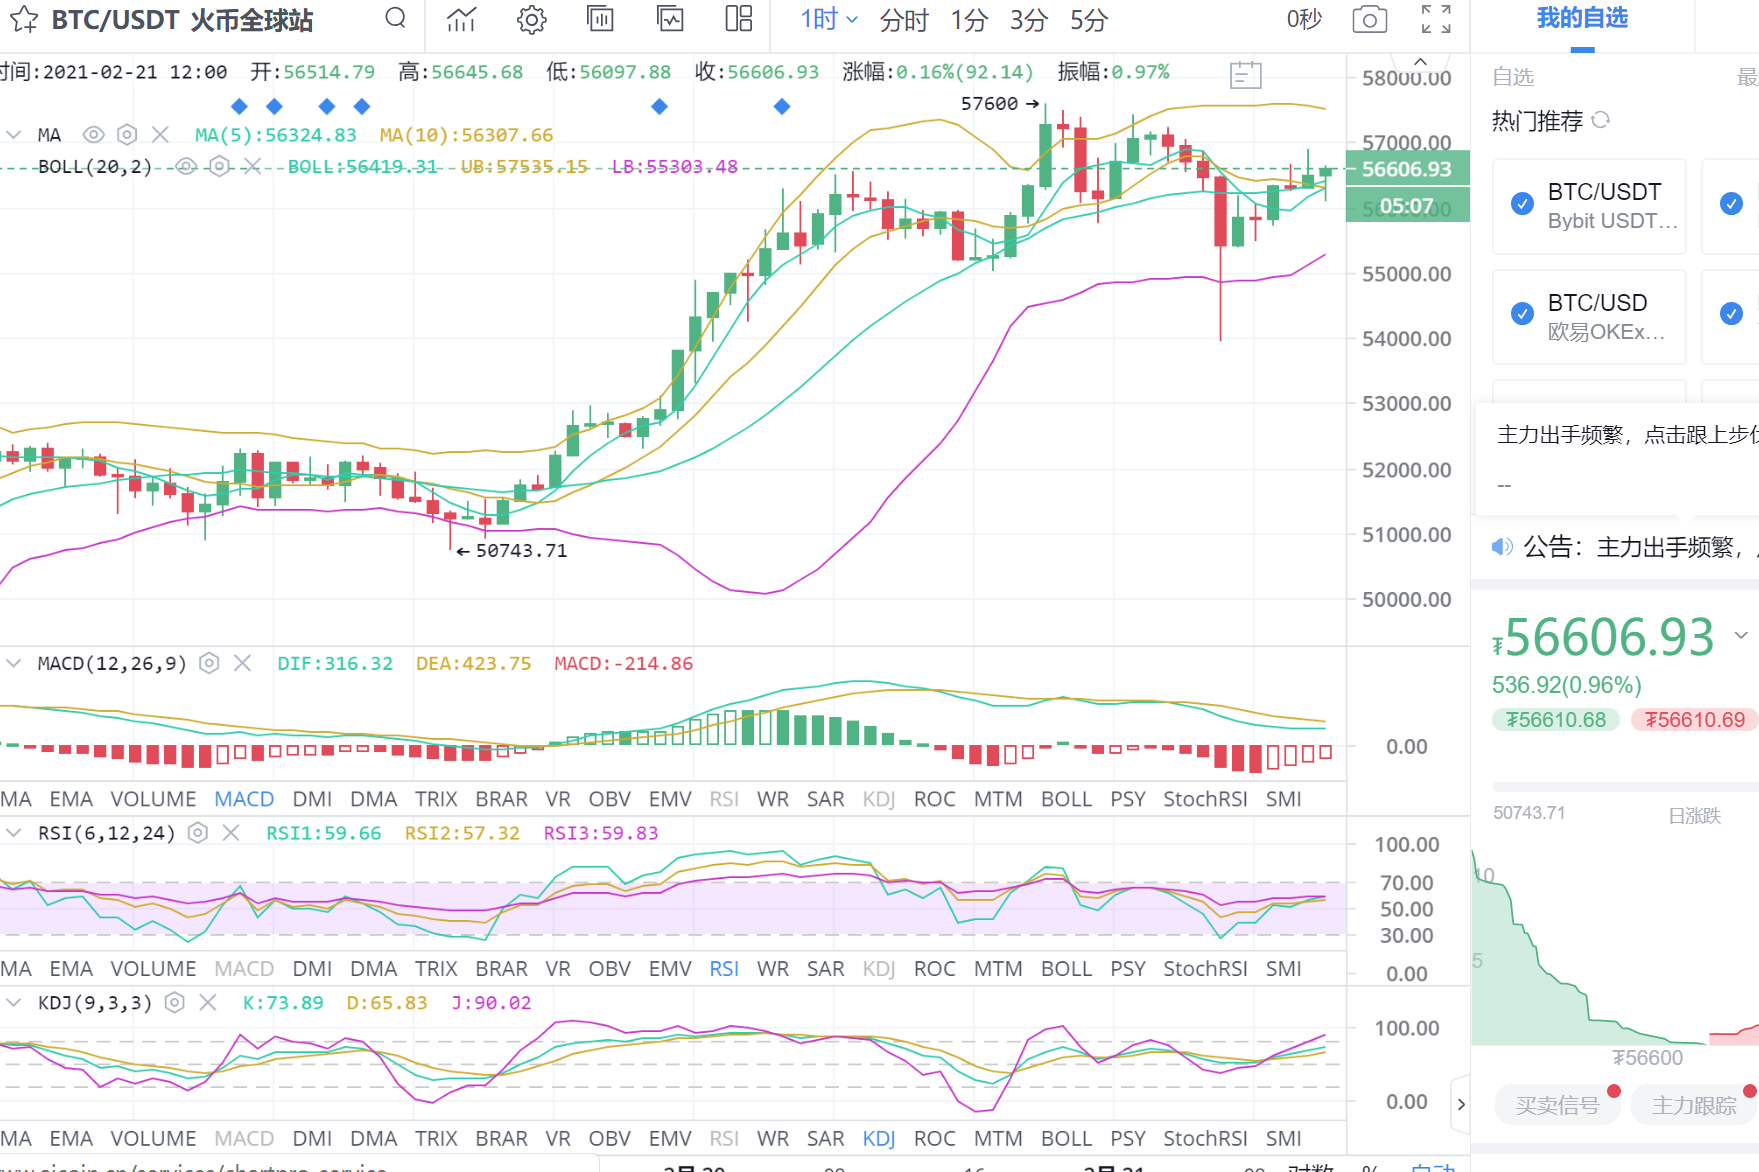Open MACD indicator settings hexagon icon
This screenshot has height=1172, width=1759.
pos(209,663)
